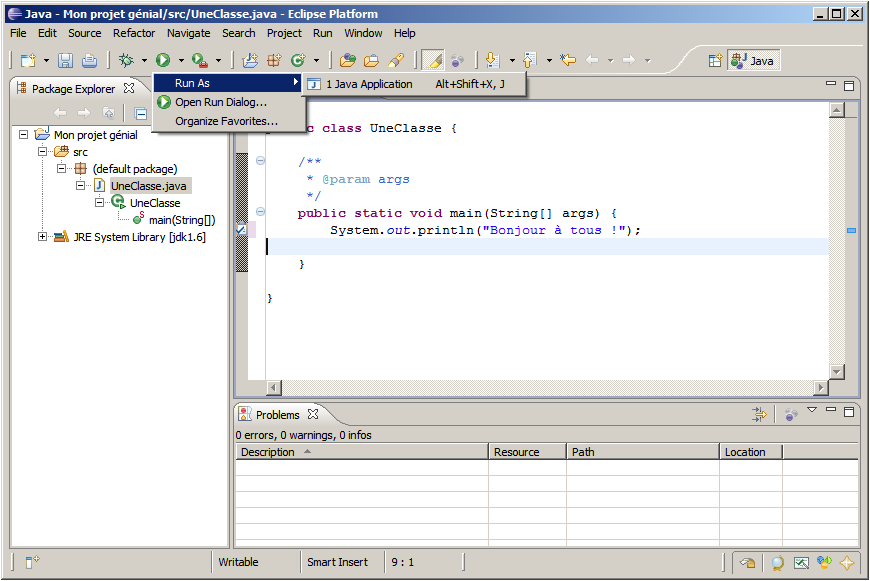Toggle Mark Occurrences highlighter button

point(433,61)
